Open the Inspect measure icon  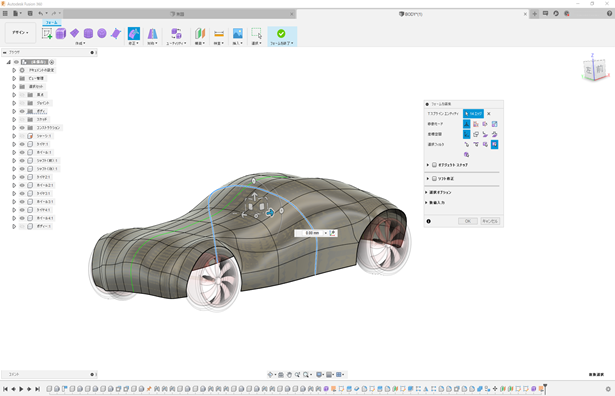point(219,33)
